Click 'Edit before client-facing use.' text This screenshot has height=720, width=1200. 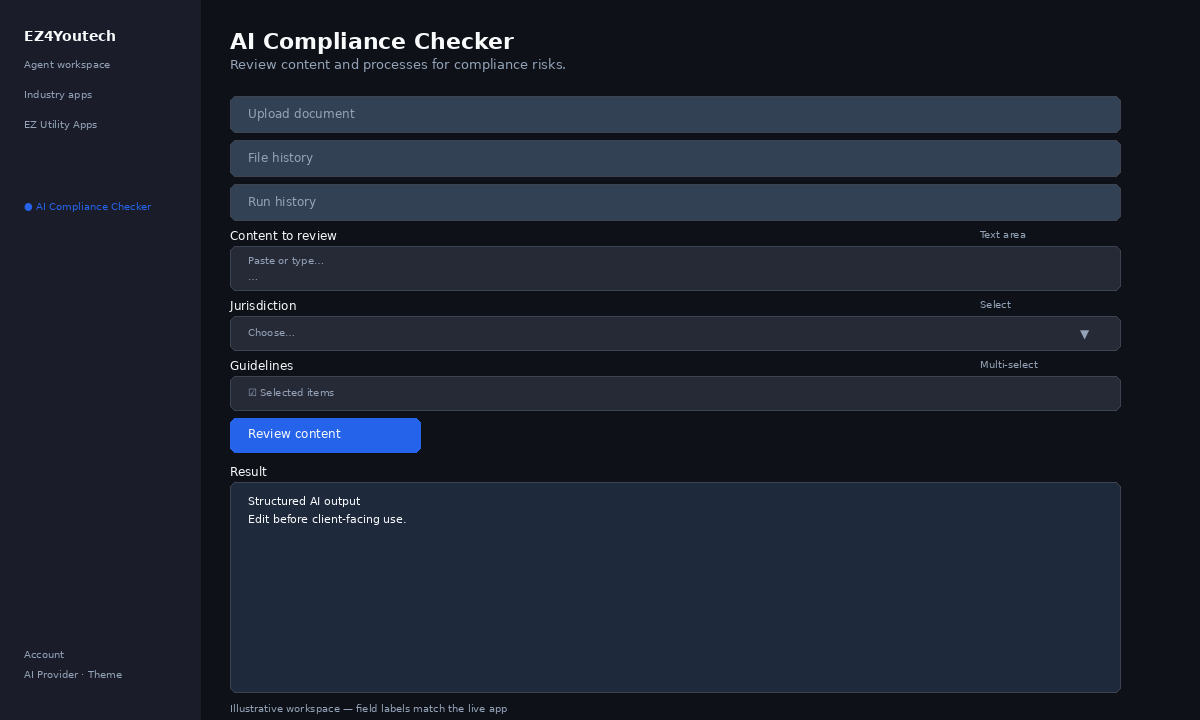point(327,520)
